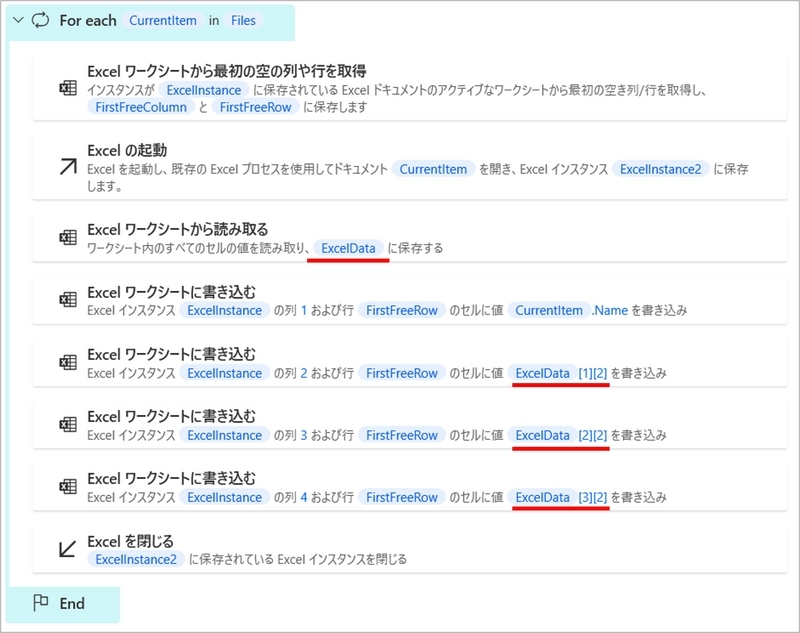
Task: Select the 'Excel の起動' action title
Action: (x=127, y=150)
